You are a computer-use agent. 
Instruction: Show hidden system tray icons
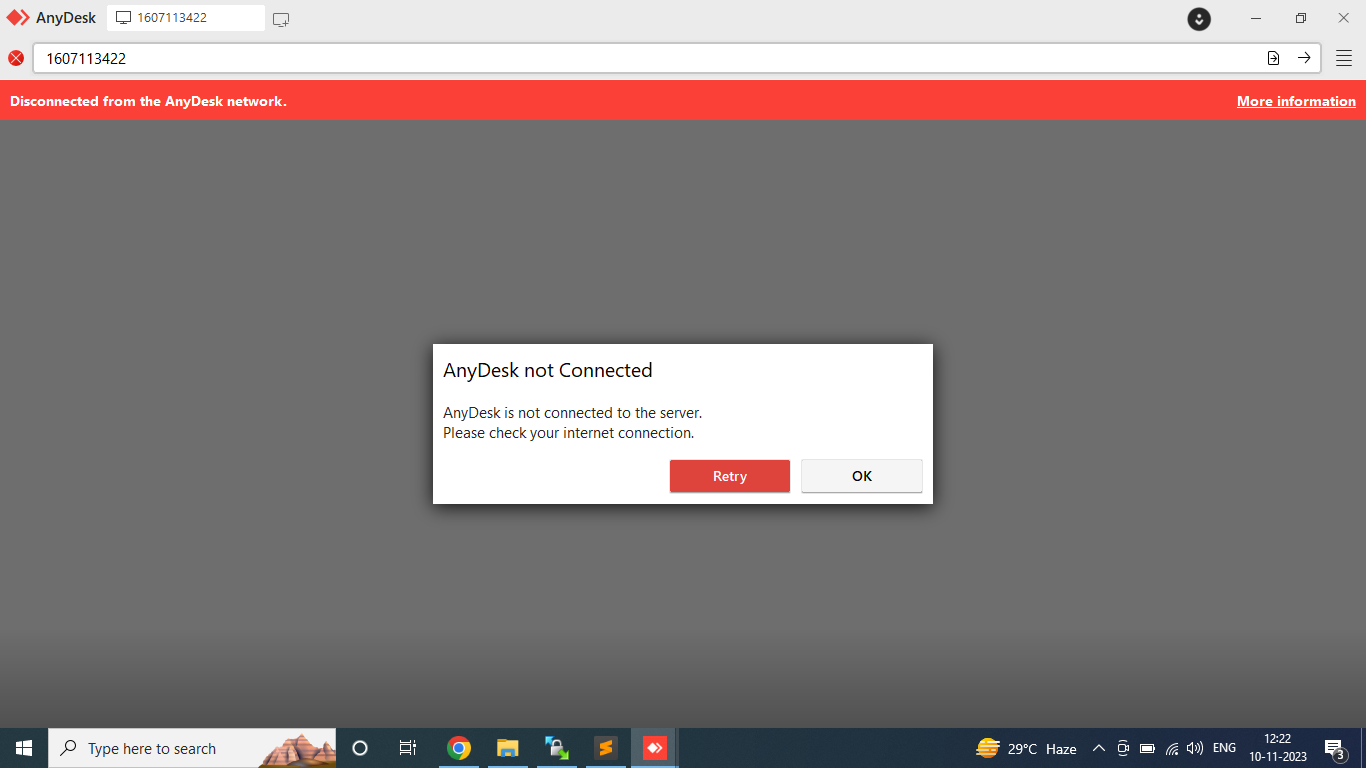1098,748
